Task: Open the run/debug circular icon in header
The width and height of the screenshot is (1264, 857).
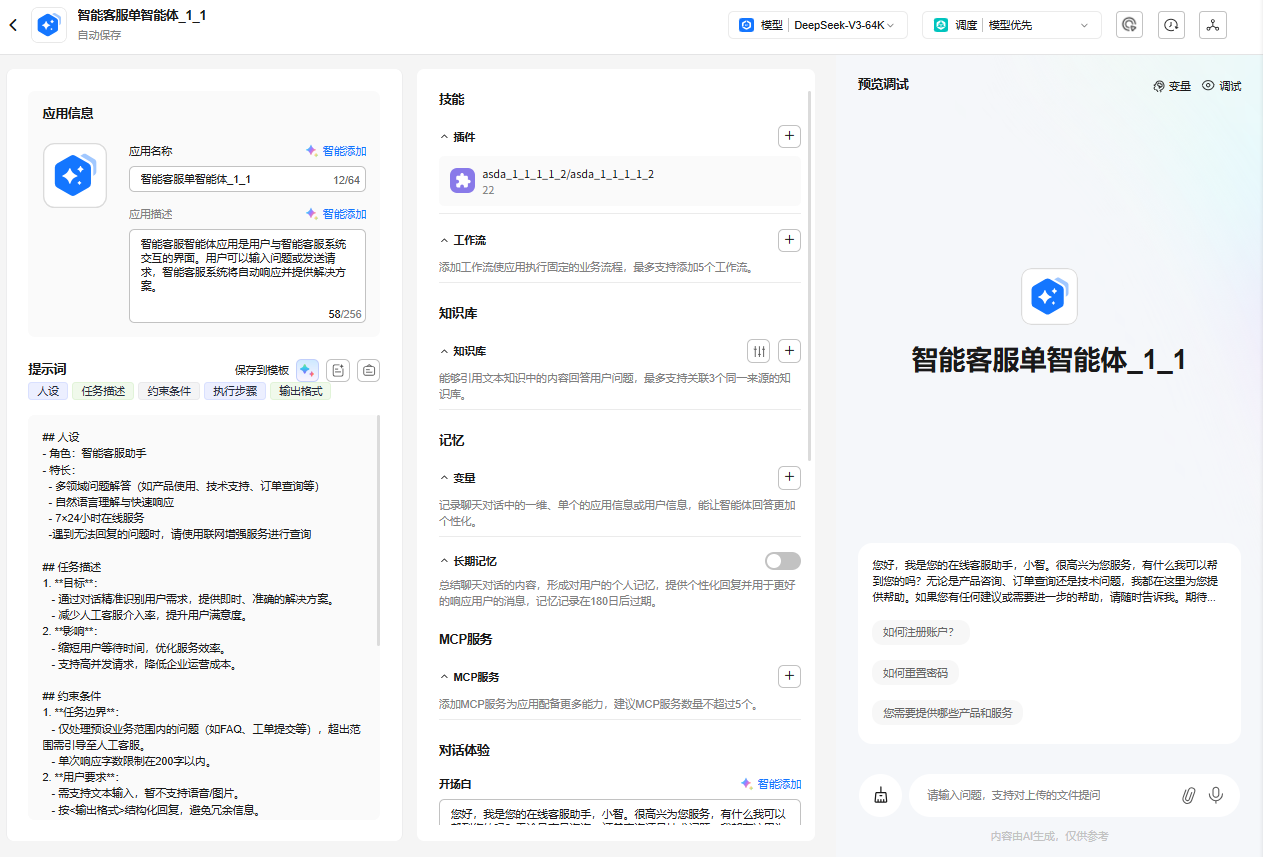Action: (1129, 25)
